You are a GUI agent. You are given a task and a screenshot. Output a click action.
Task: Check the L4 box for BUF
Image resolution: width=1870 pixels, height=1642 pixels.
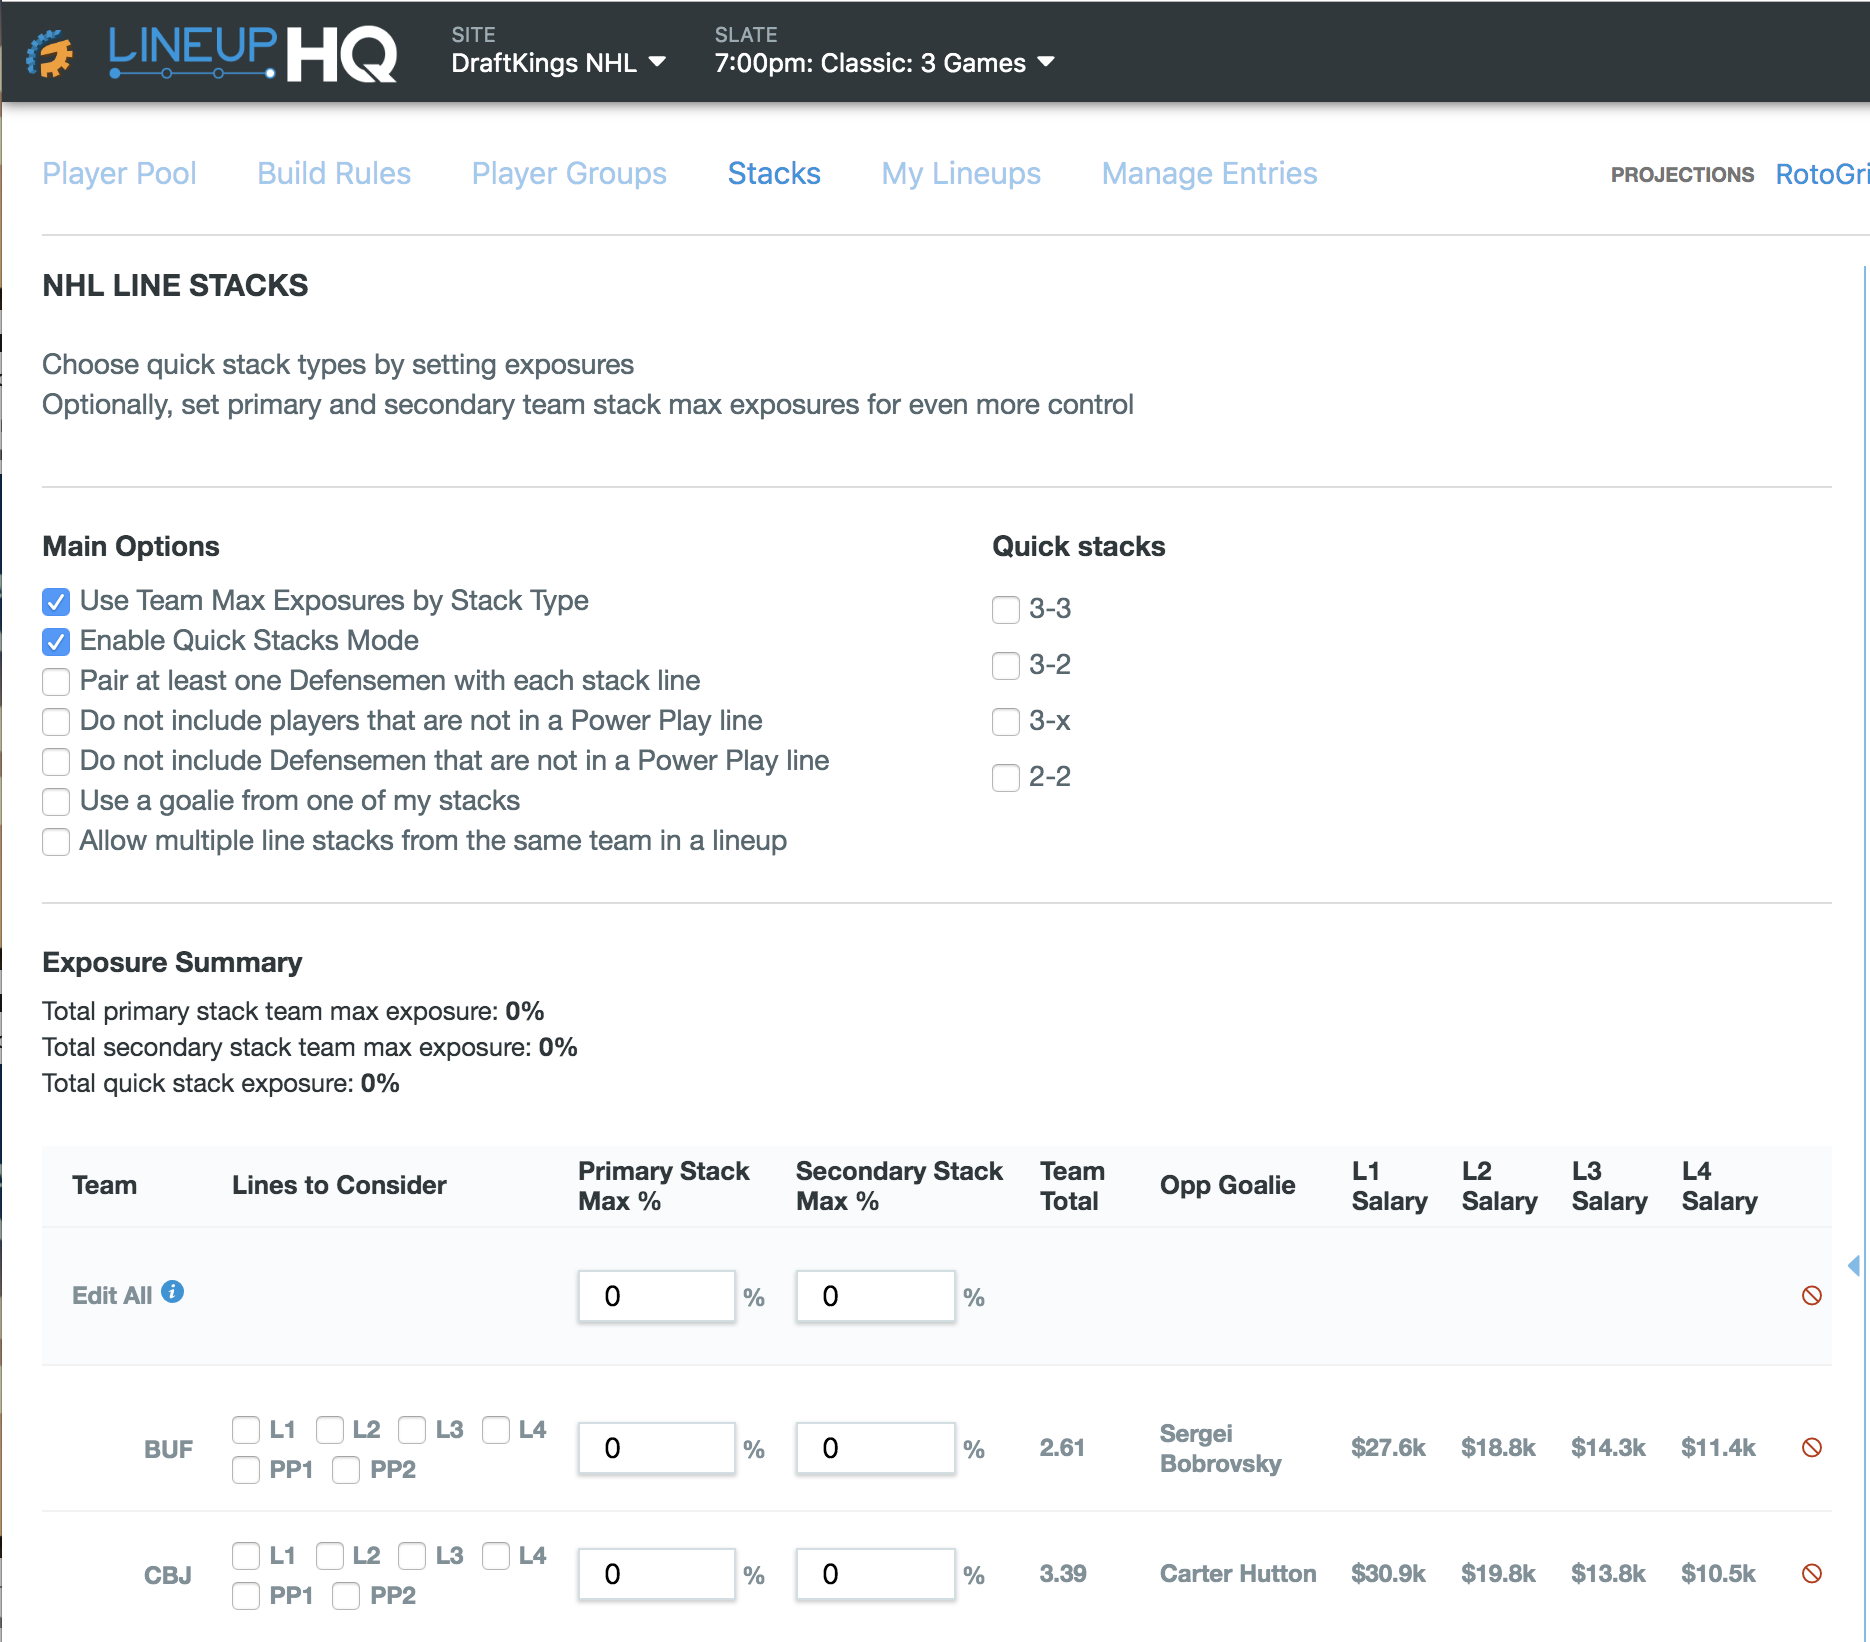496,1430
